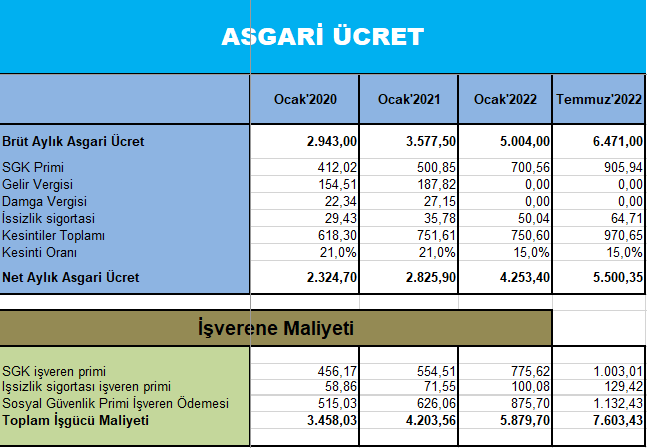The image size is (647, 448).
Task: Click the Ocak'2022 column header
Action: pyautogui.click(x=505, y=99)
